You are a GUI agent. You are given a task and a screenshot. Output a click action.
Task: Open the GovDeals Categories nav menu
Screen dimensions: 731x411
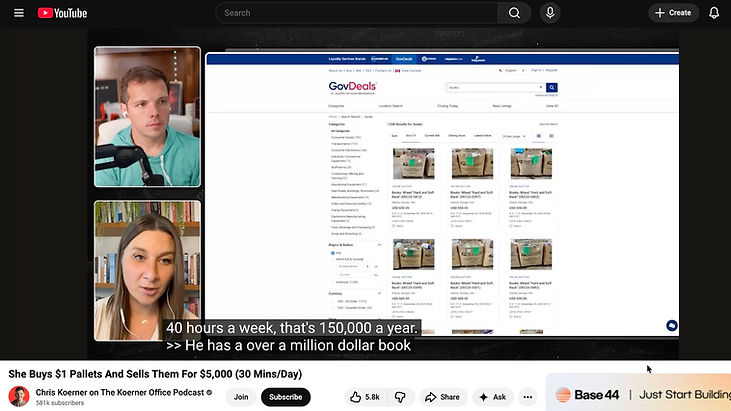click(x=336, y=106)
